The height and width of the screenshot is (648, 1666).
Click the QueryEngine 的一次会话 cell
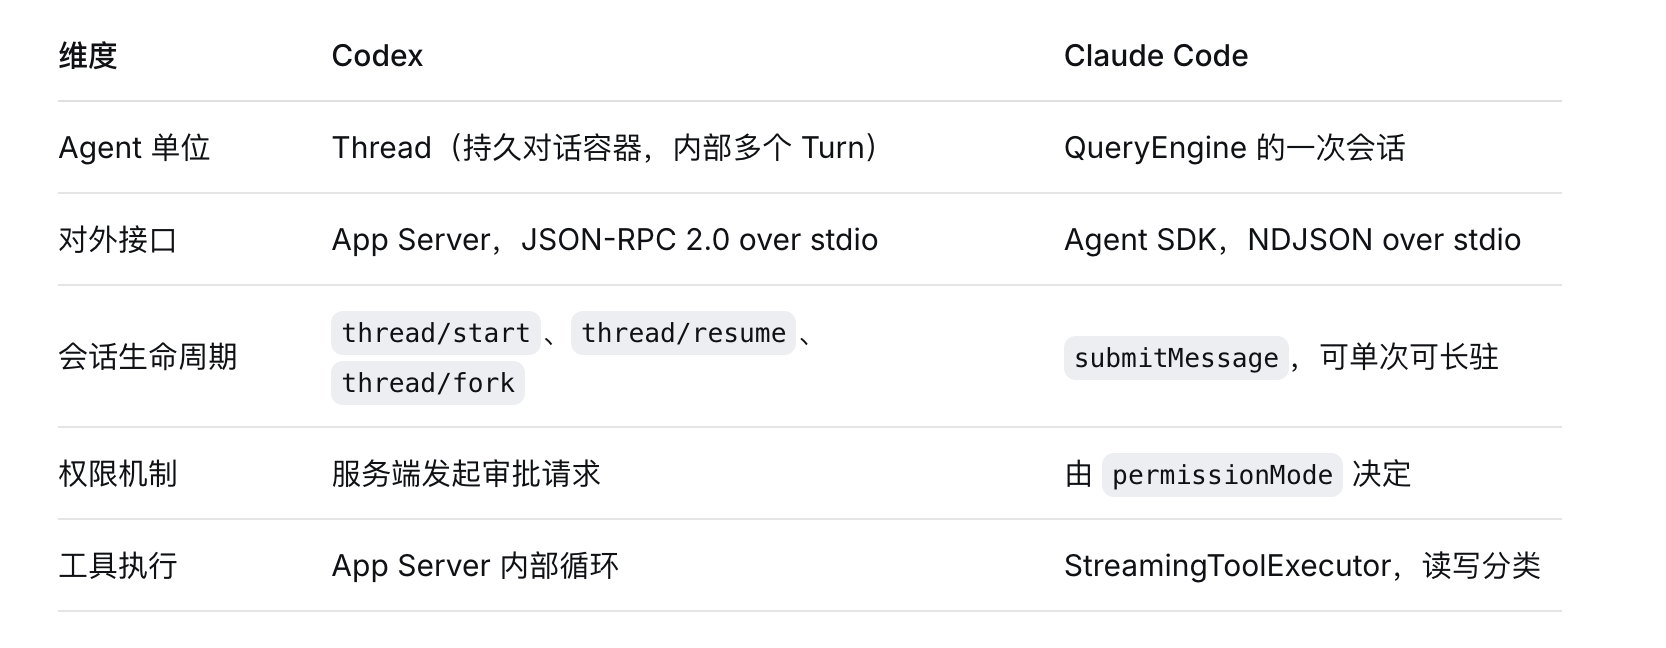click(1235, 148)
